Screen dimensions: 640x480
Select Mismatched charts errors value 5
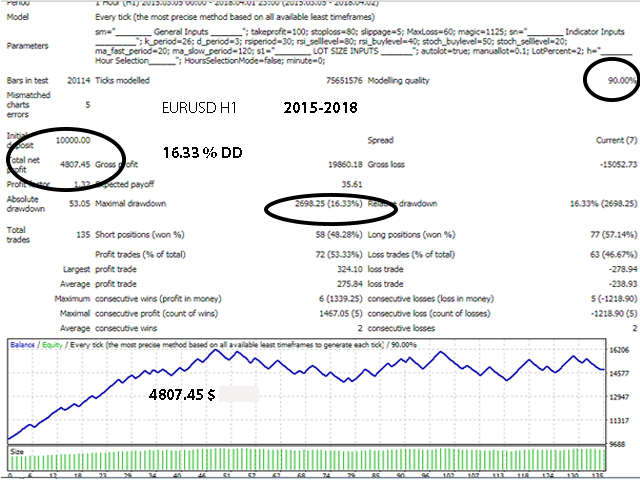point(88,105)
